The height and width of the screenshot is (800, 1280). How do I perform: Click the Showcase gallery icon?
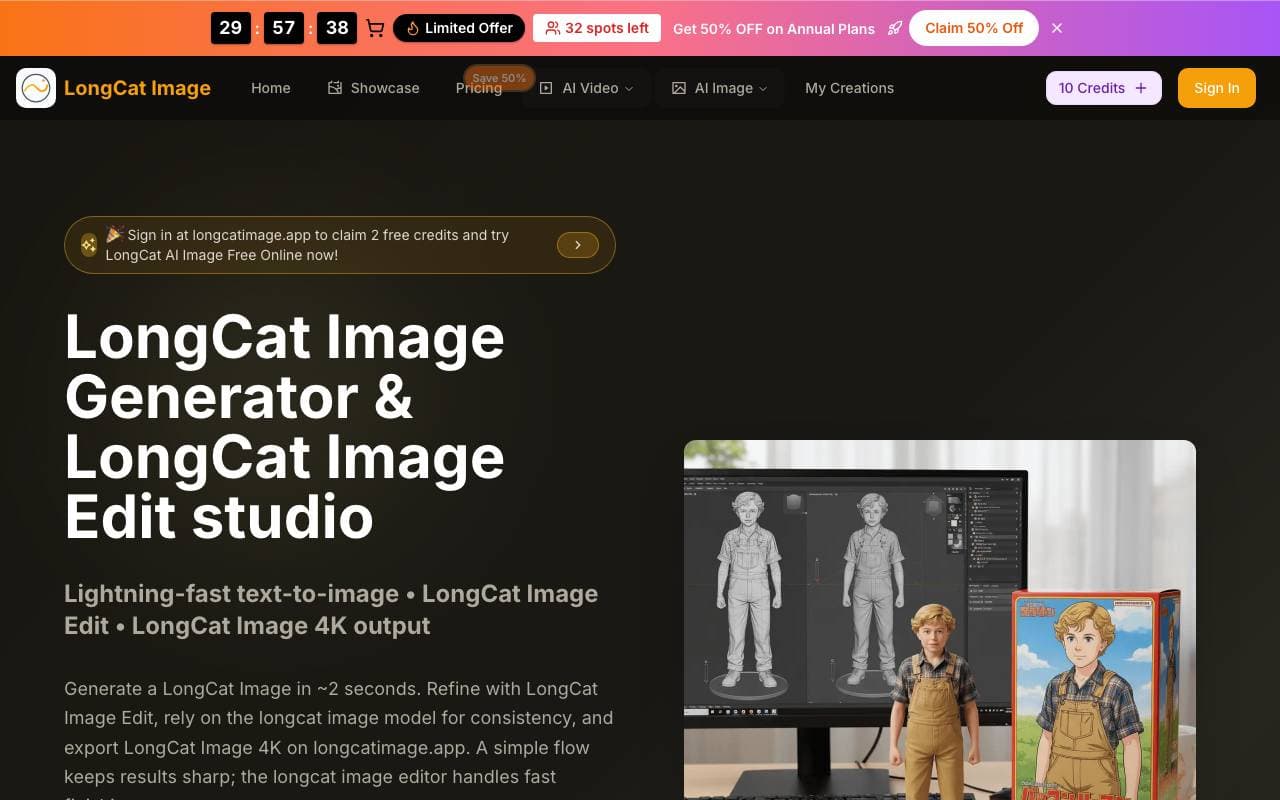pyautogui.click(x=335, y=88)
